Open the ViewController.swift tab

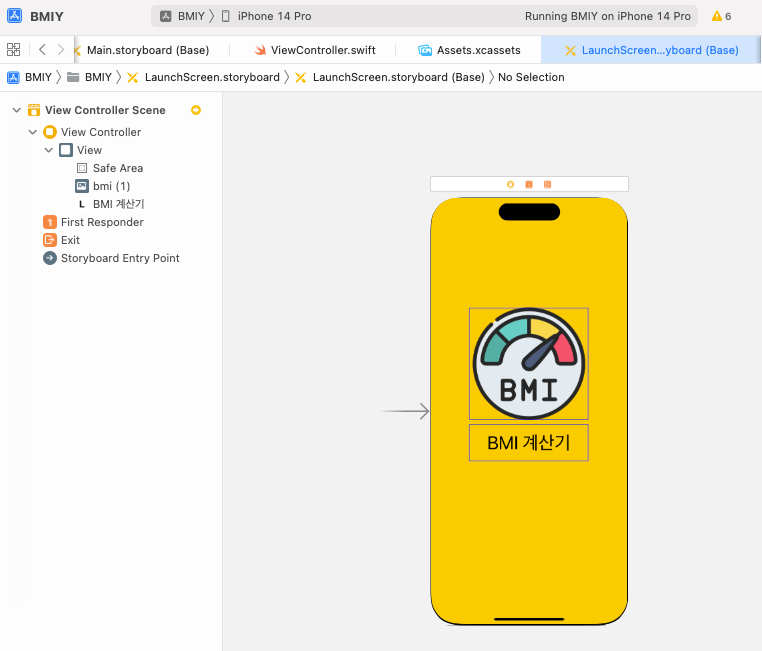tap(322, 50)
